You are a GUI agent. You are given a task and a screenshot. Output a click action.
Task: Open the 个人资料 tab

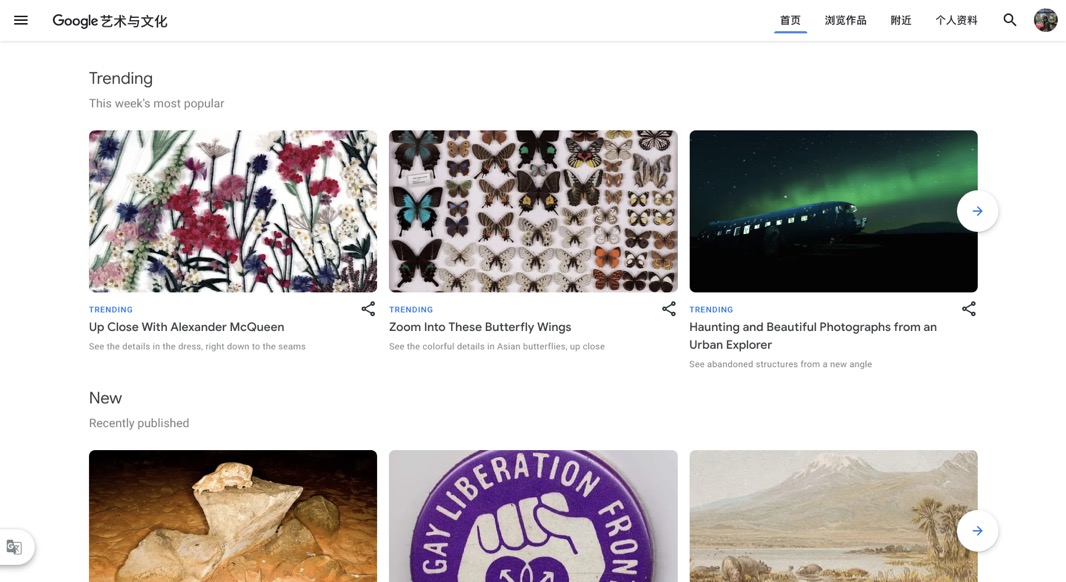coord(956,20)
